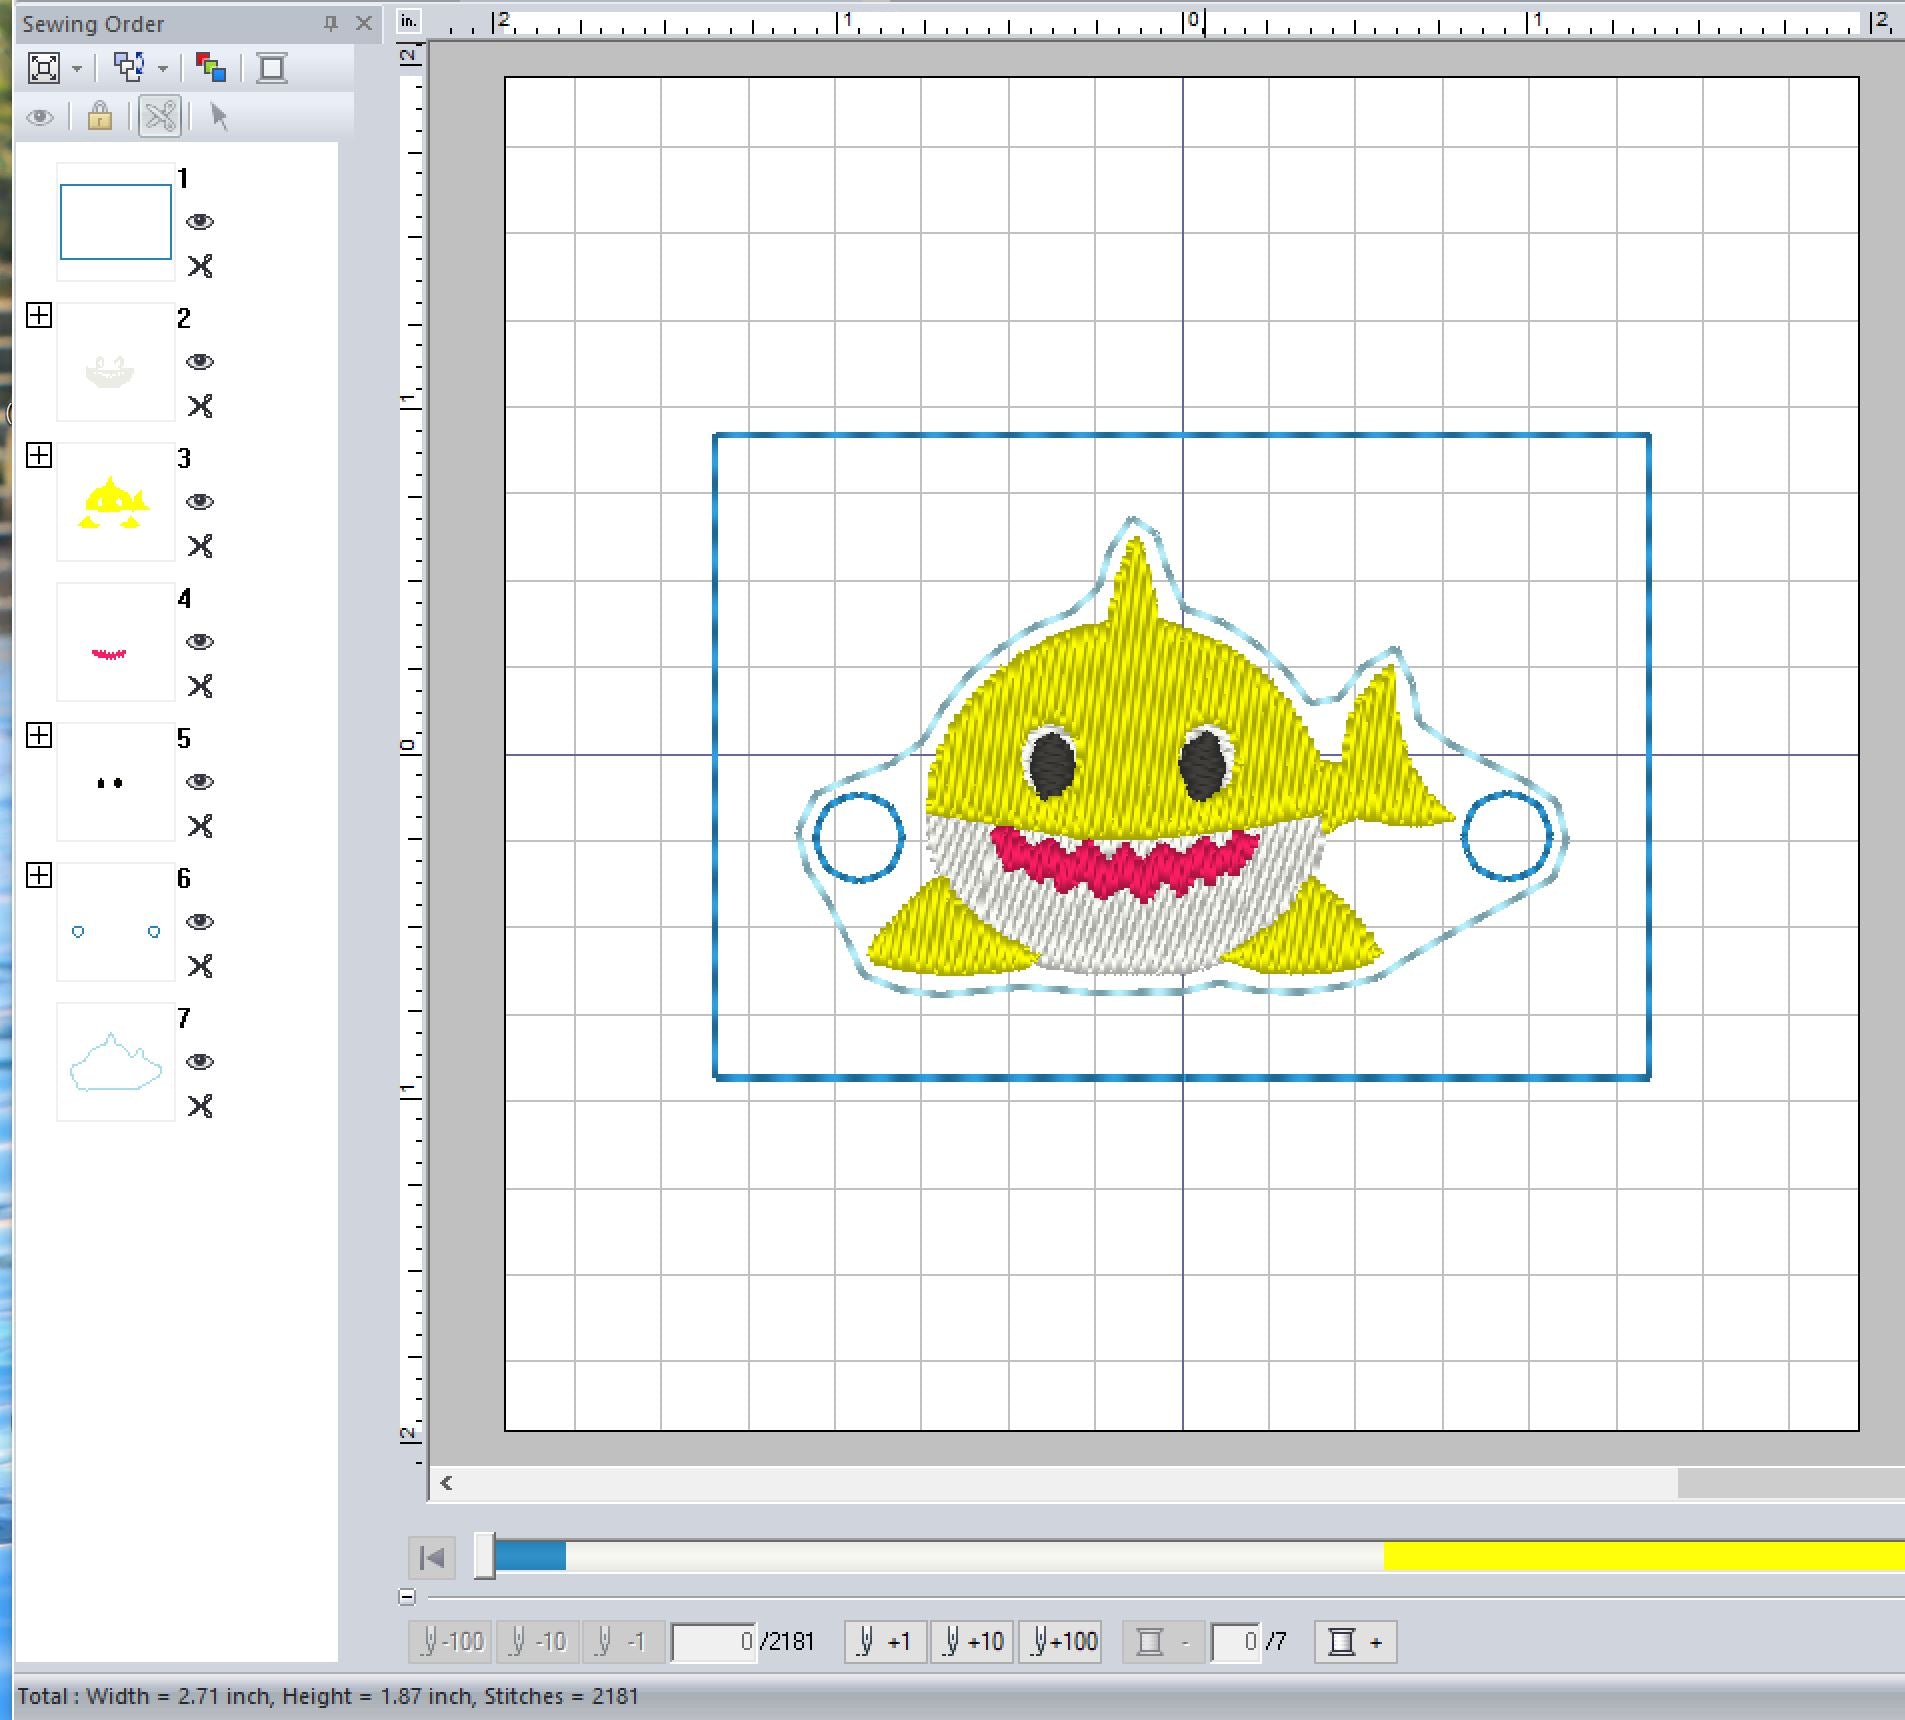Click the red-green-blue change color icon

(210, 68)
